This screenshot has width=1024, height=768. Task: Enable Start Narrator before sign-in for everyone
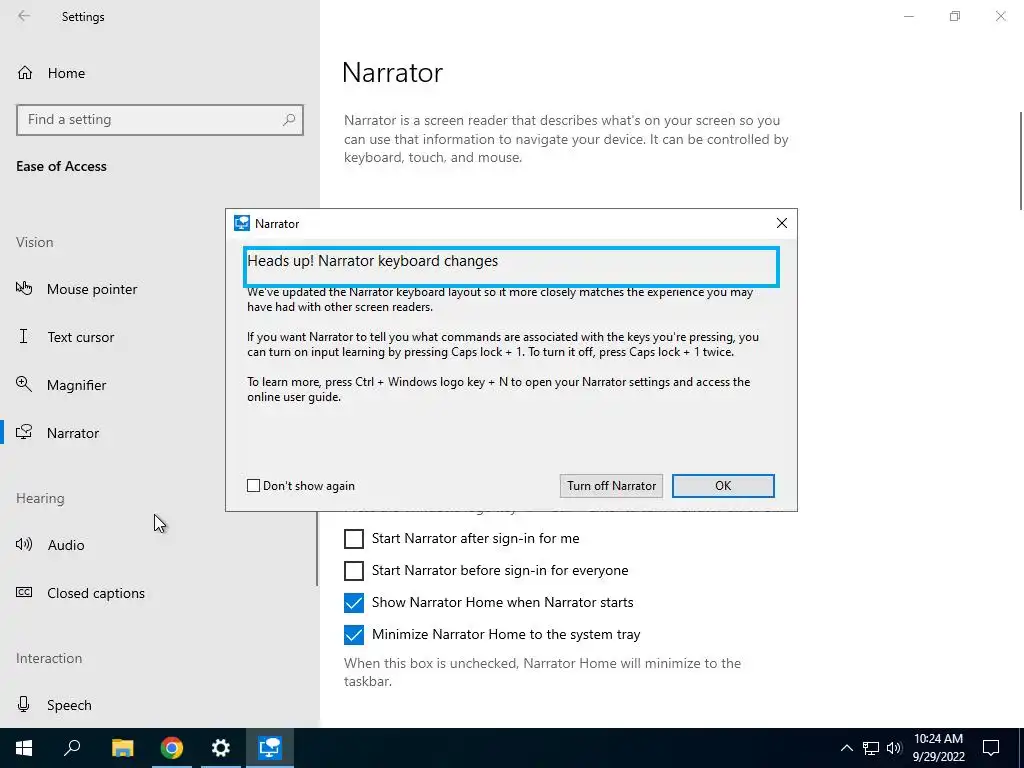354,571
